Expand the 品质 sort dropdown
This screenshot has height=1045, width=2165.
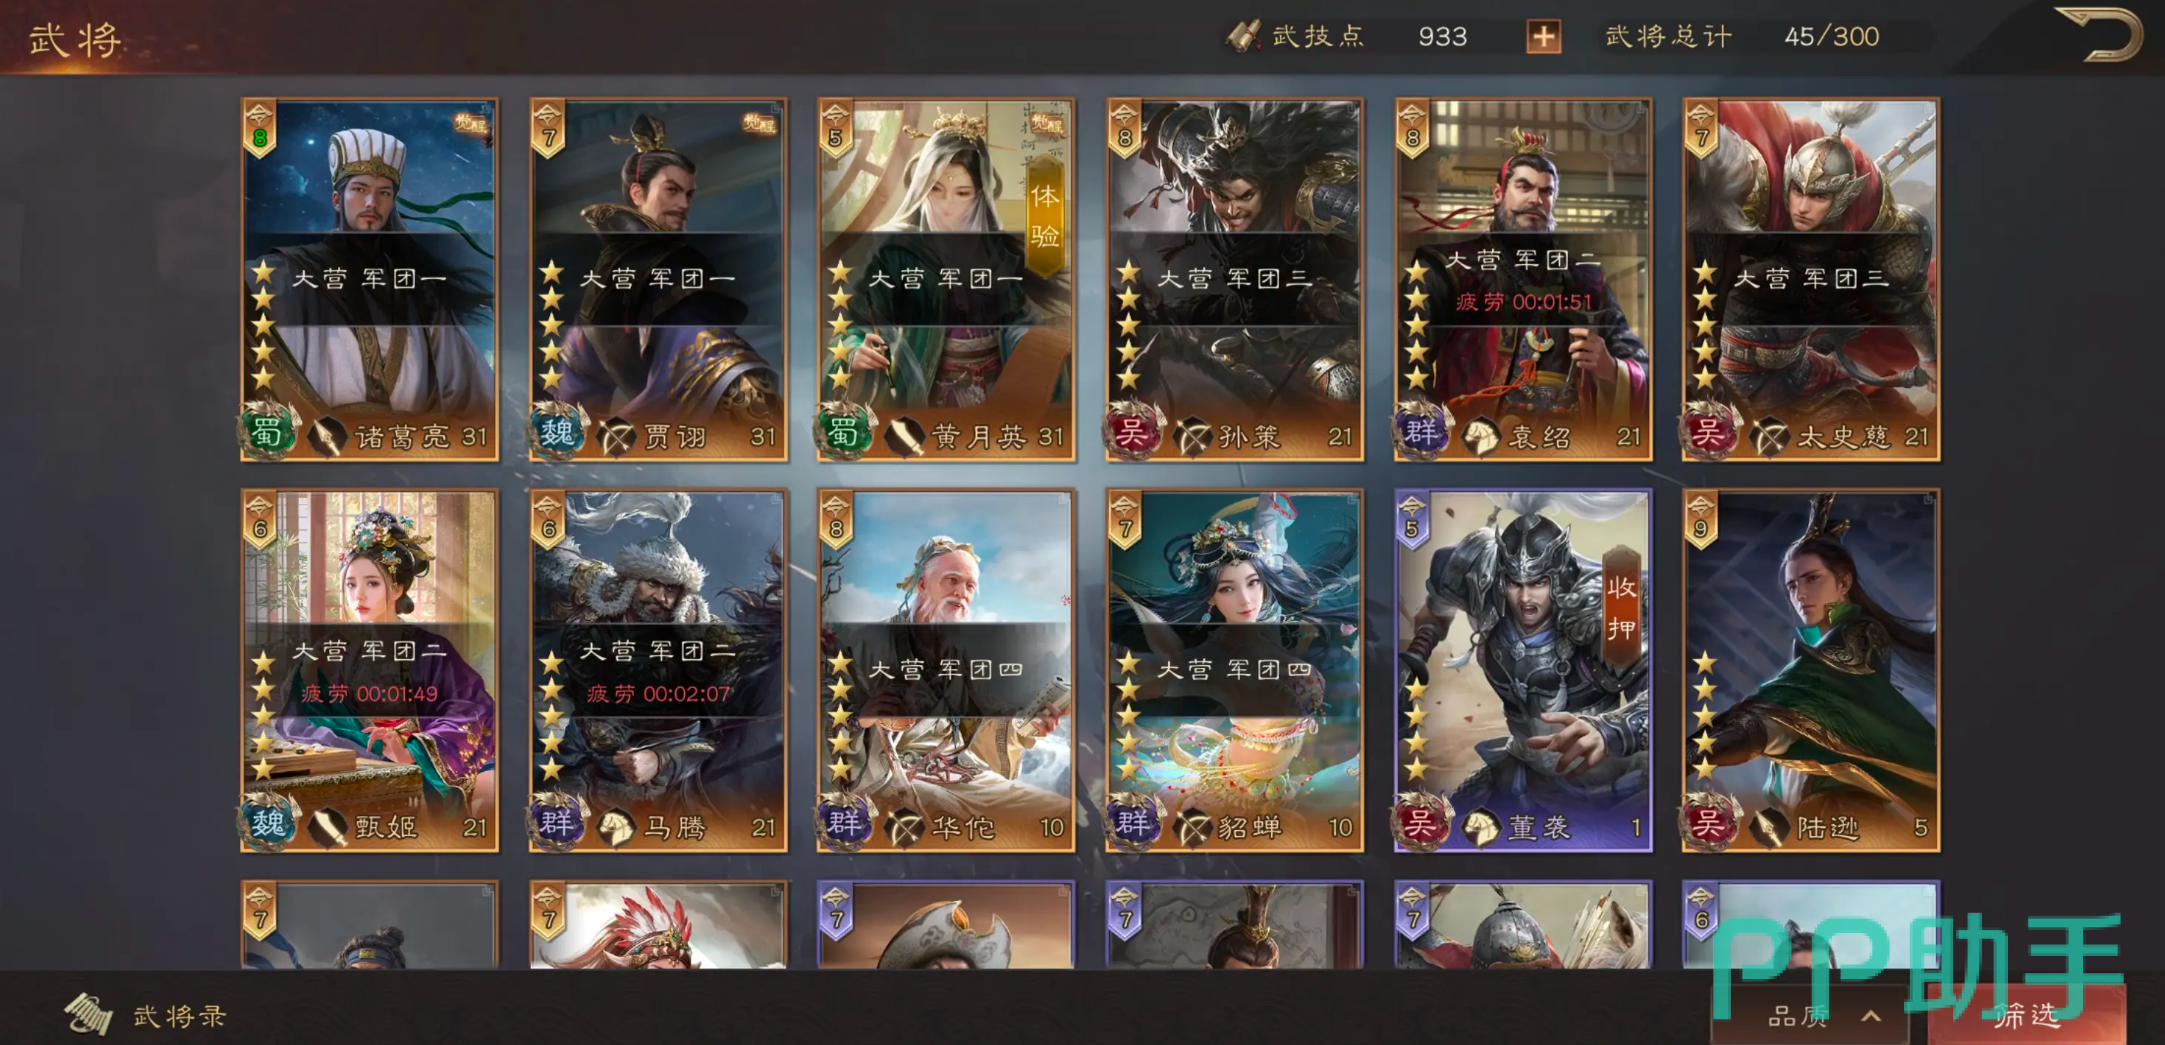(1812, 1016)
